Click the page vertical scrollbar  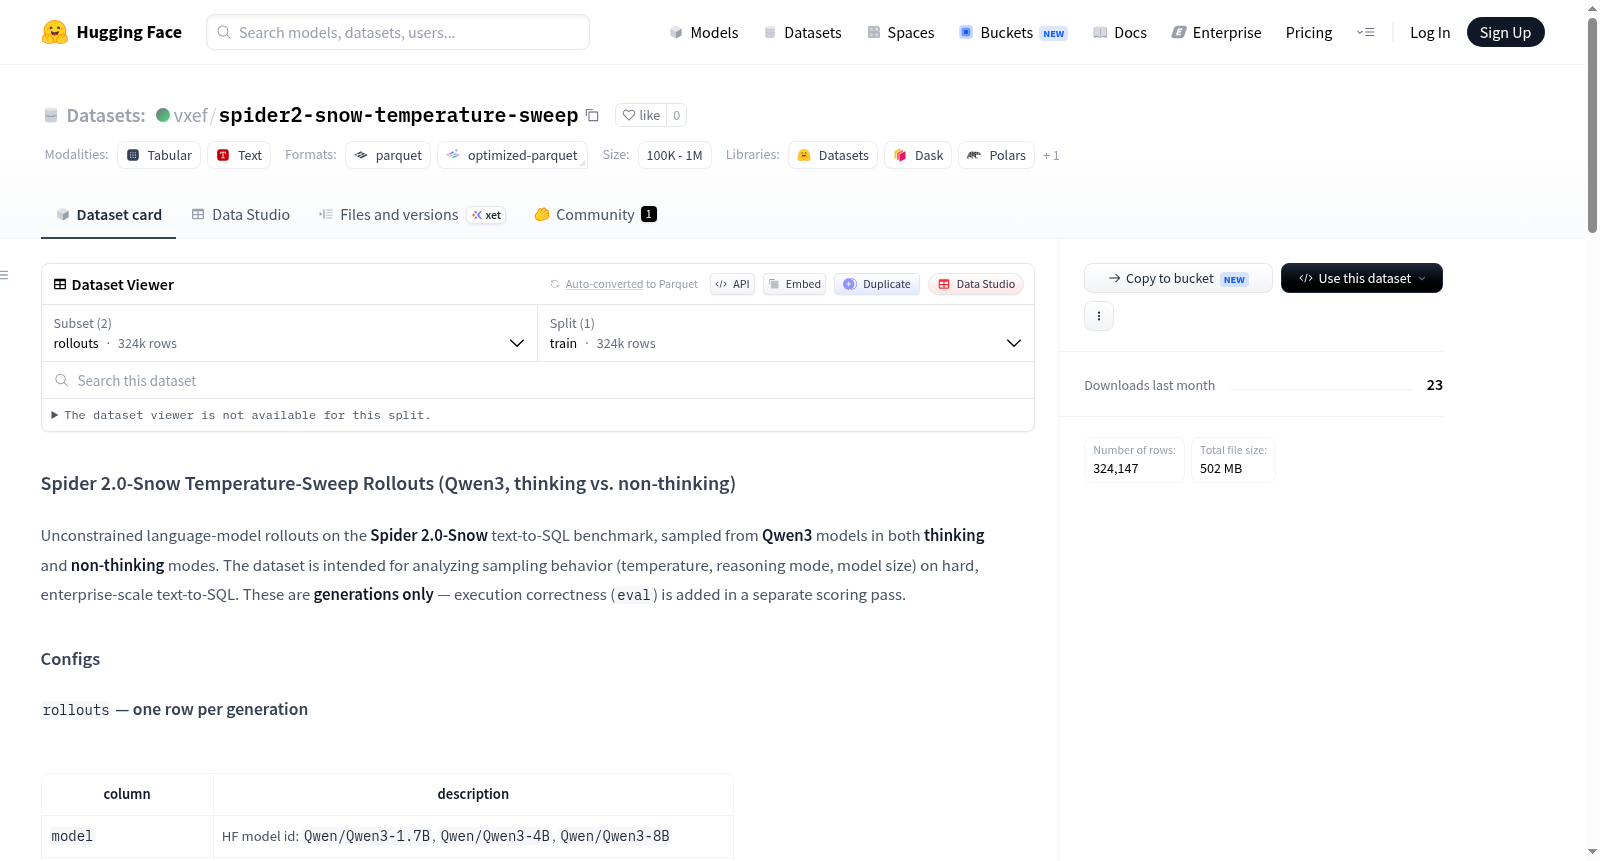coord(1592,125)
